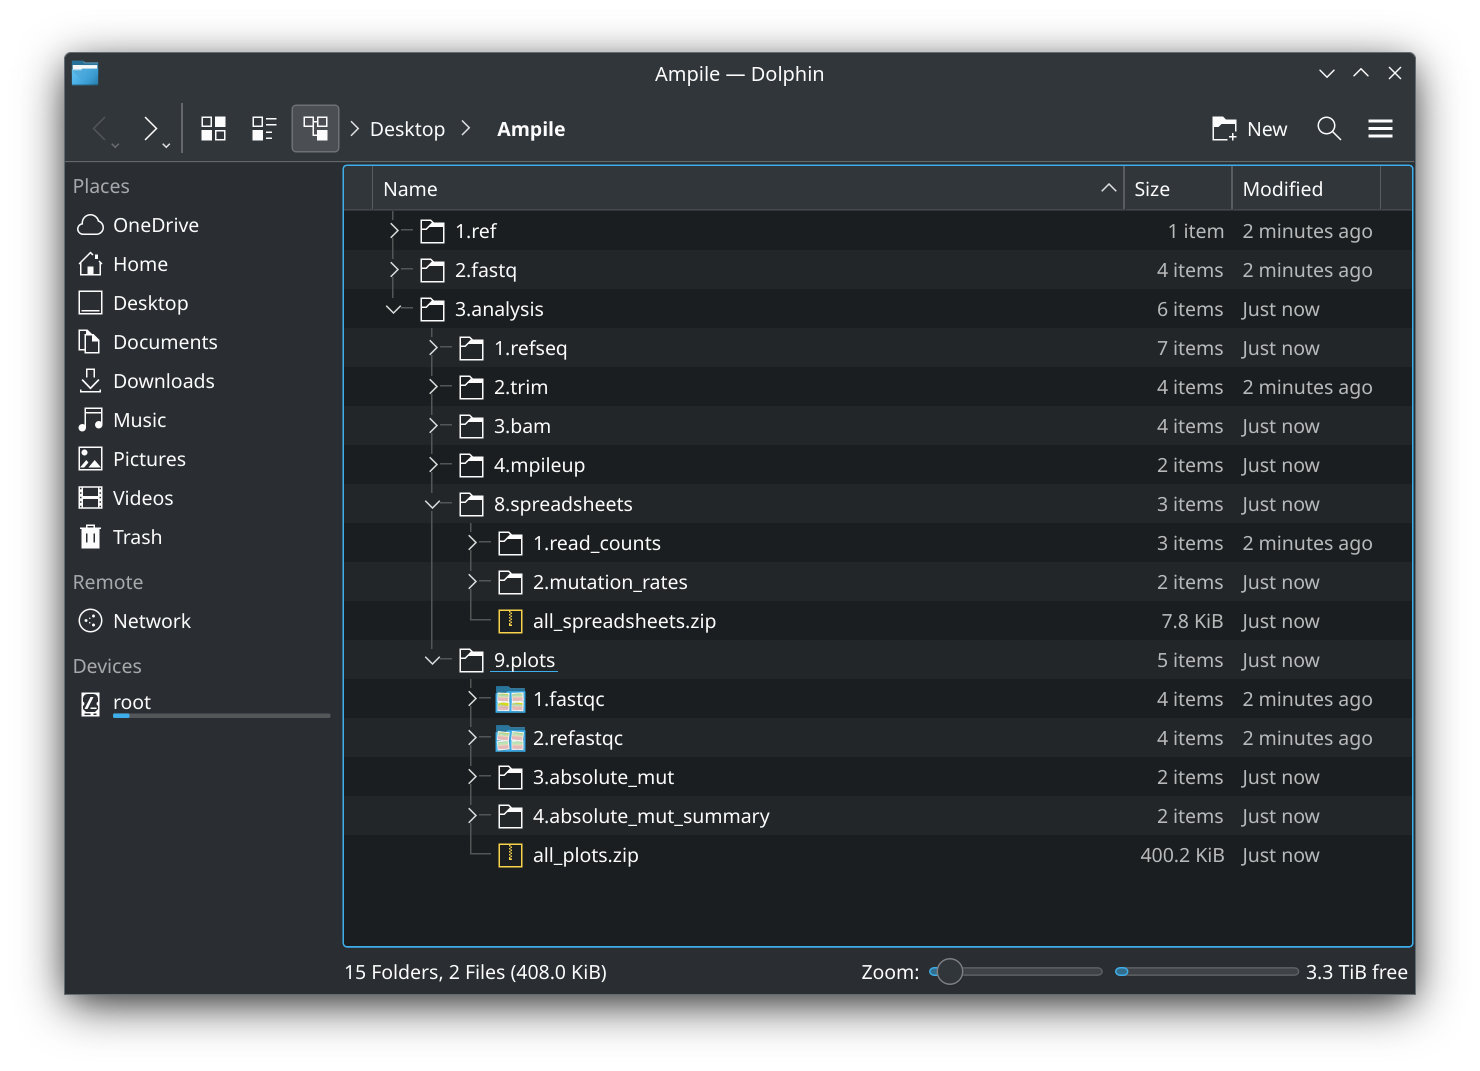1480x1071 pixels.
Task: Go back with the back arrow
Action: pyautogui.click(x=100, y=128)
